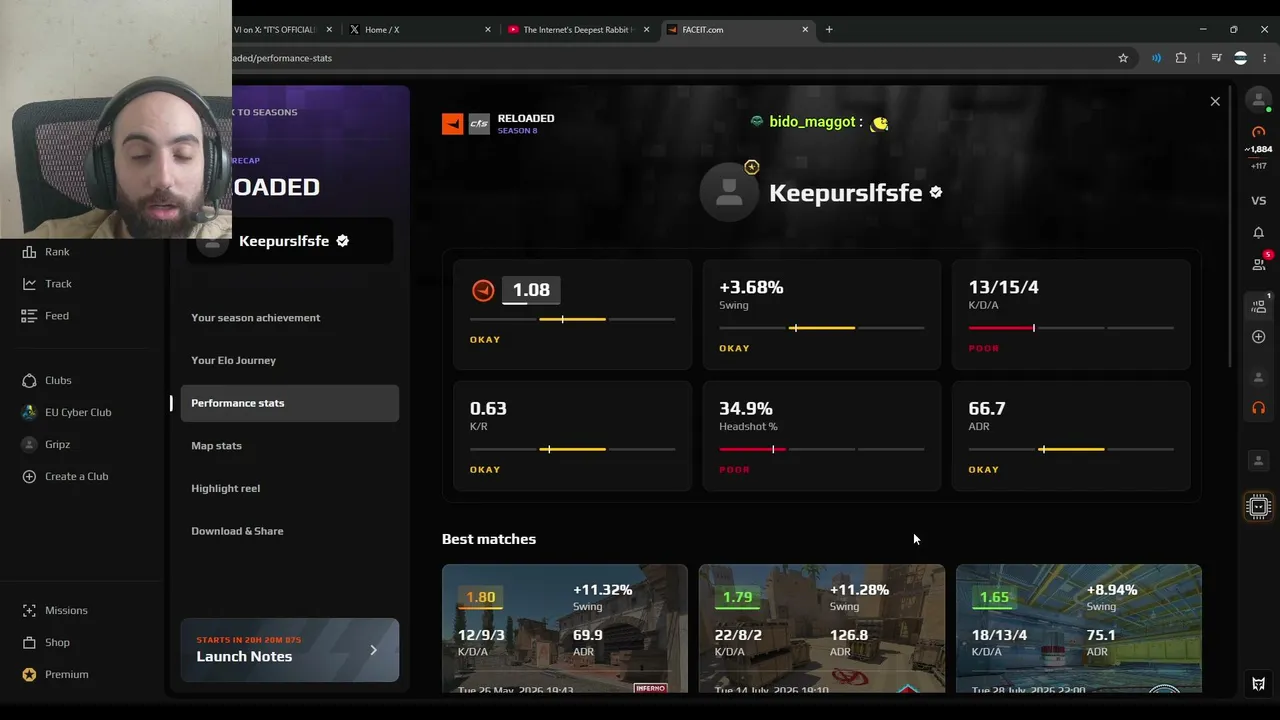Click the 1.08 rating stat card
Viewport: 1280px width, 720px height.
click(572, 315)
